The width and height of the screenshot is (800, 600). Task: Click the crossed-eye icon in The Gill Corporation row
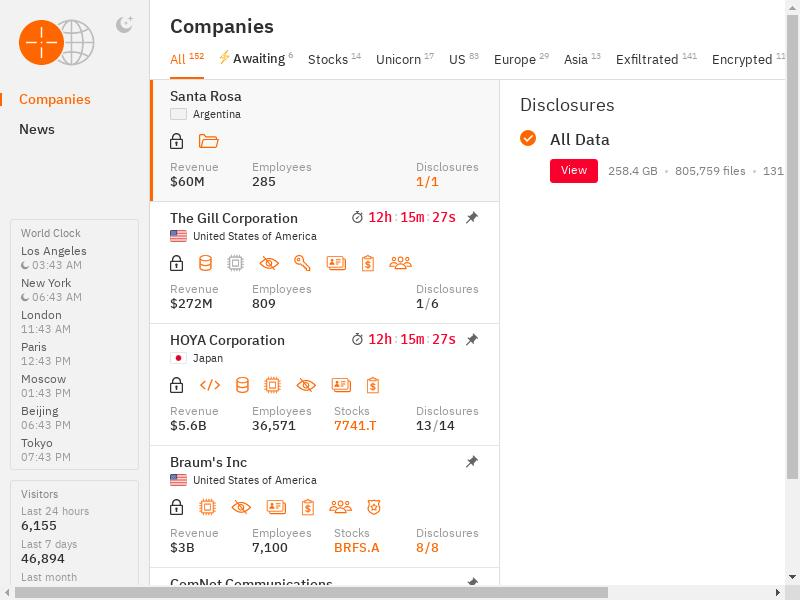[269, 263]
